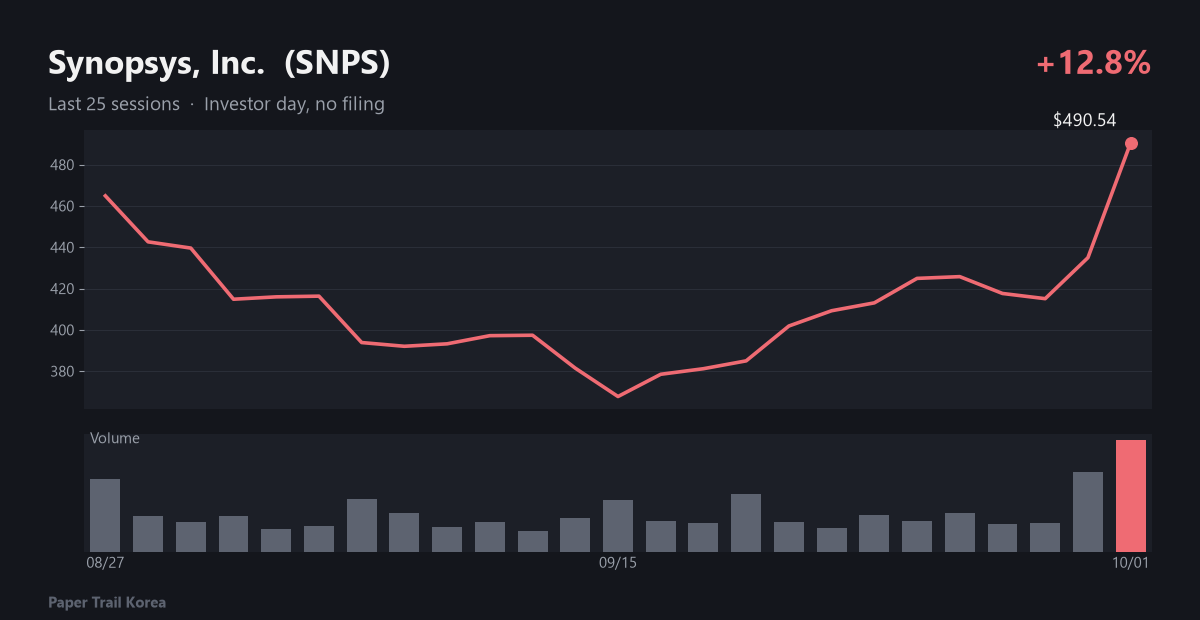Select the final price dot on the line
Image resolution: width=1200 pixels, height=620 pixels.
coord(1131,144)
